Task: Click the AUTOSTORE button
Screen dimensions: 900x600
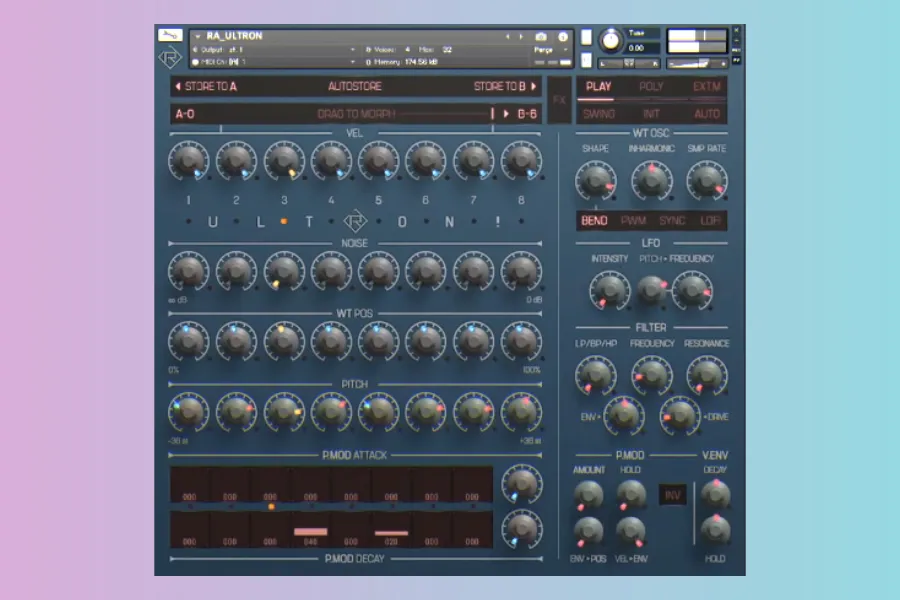Action: click(x=355, y=87)
